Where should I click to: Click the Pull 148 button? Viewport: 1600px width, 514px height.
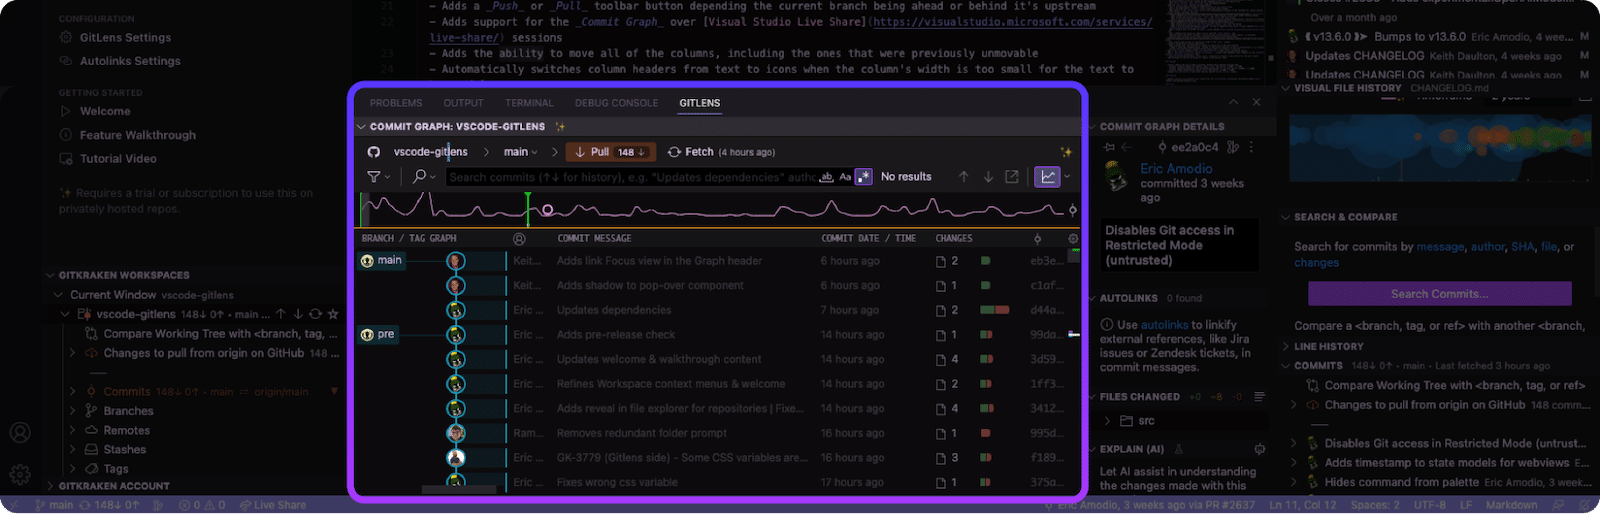[x=611, y=152]
